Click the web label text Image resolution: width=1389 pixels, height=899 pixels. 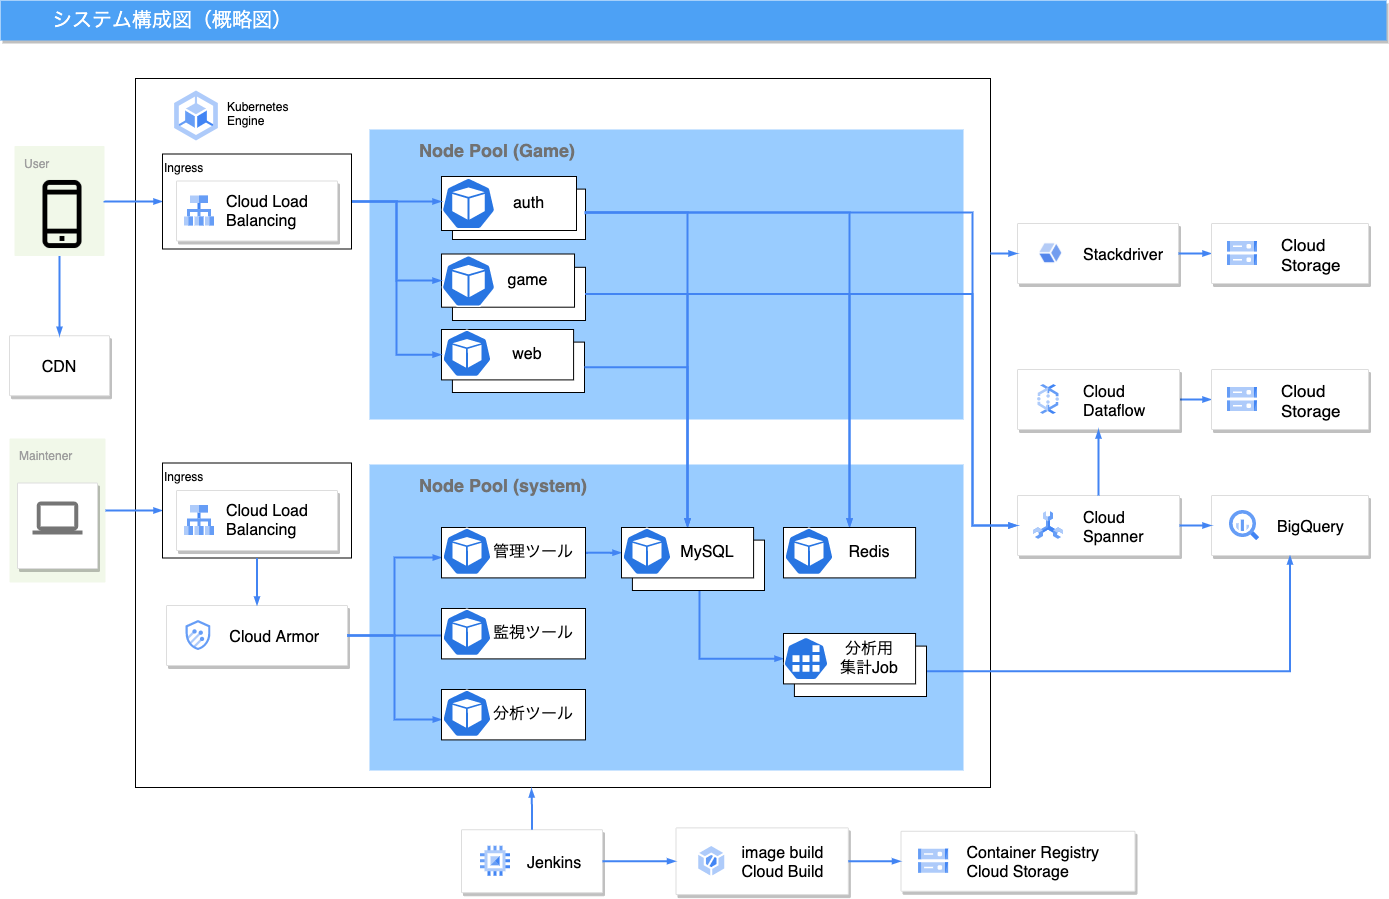527,354
